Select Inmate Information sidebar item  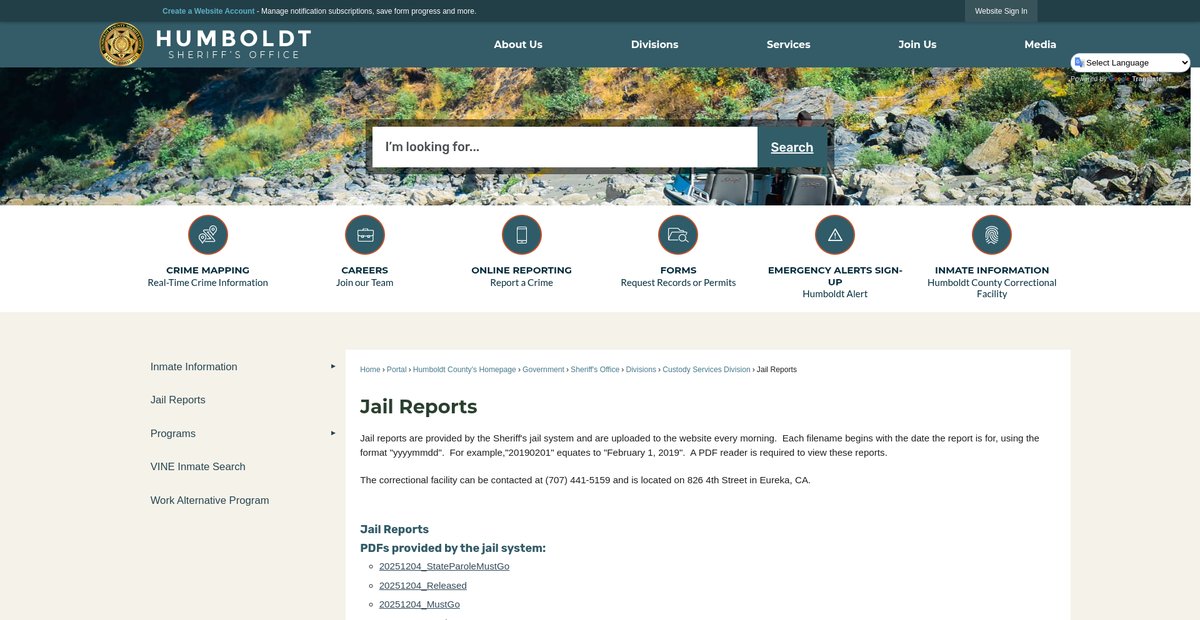194,367
